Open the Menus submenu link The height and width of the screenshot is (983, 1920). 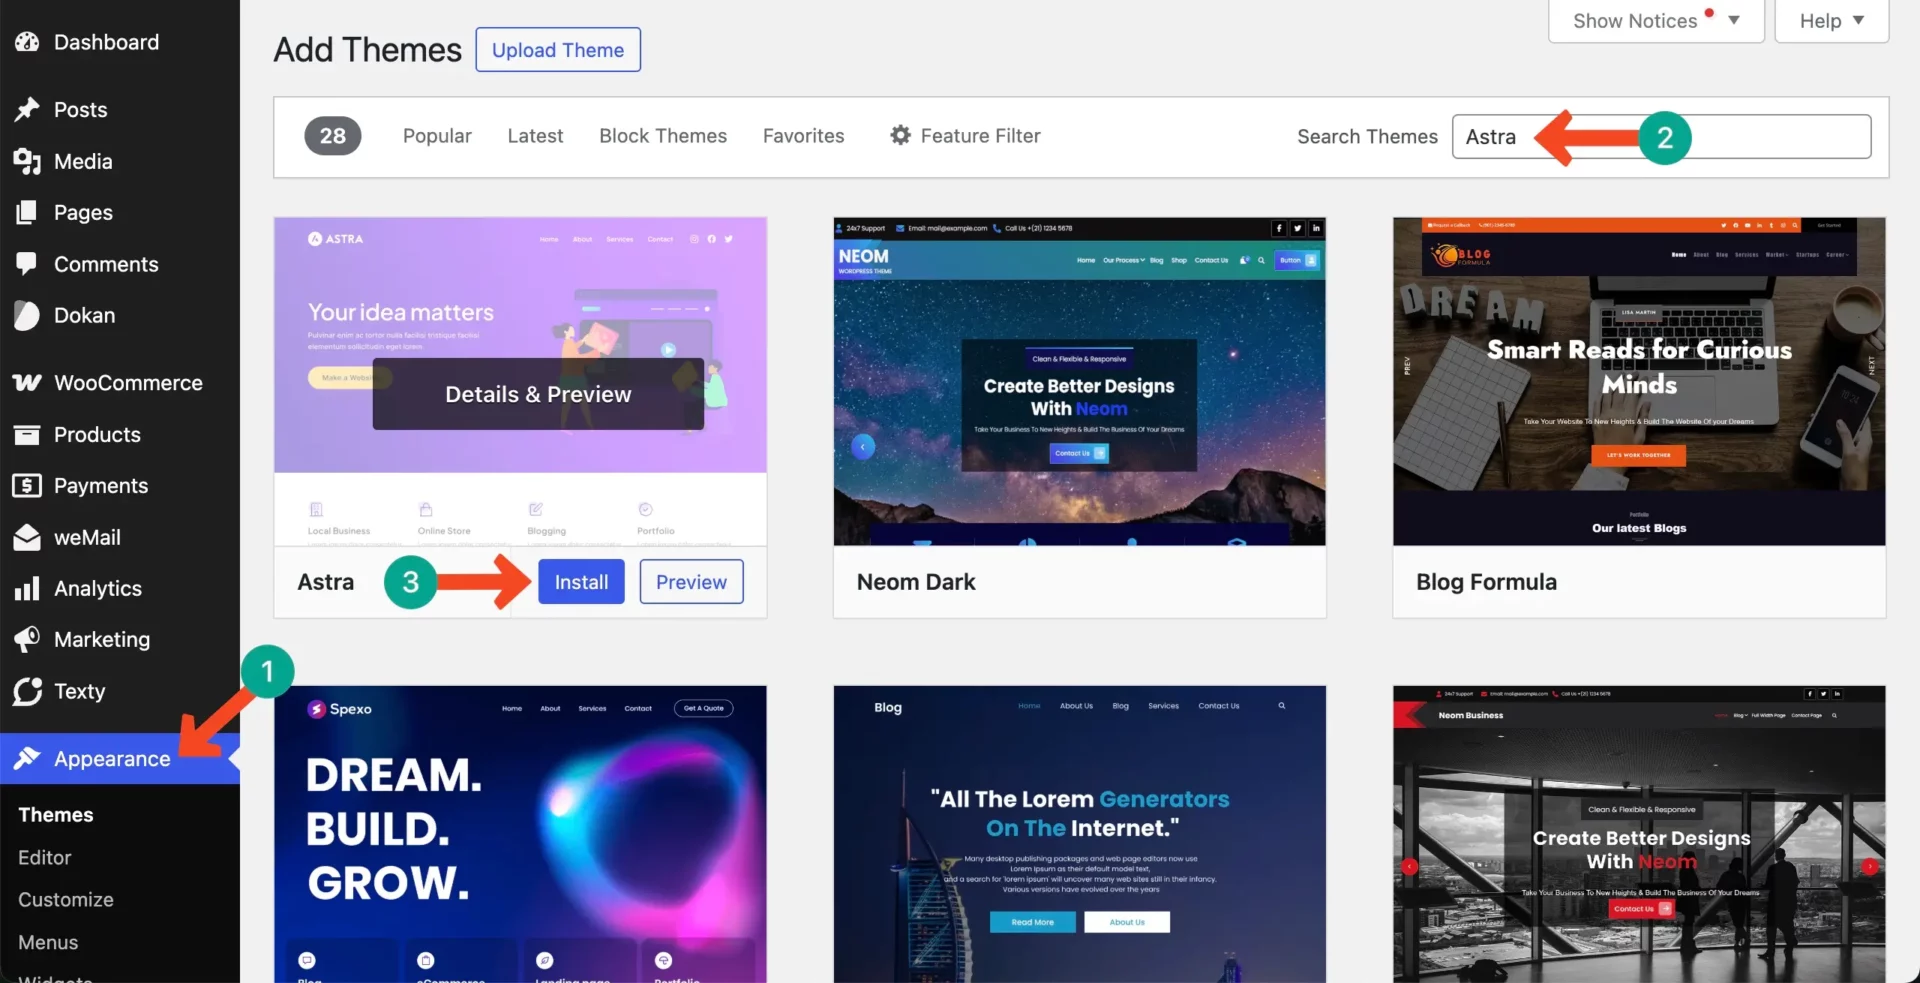coord(48,942)
